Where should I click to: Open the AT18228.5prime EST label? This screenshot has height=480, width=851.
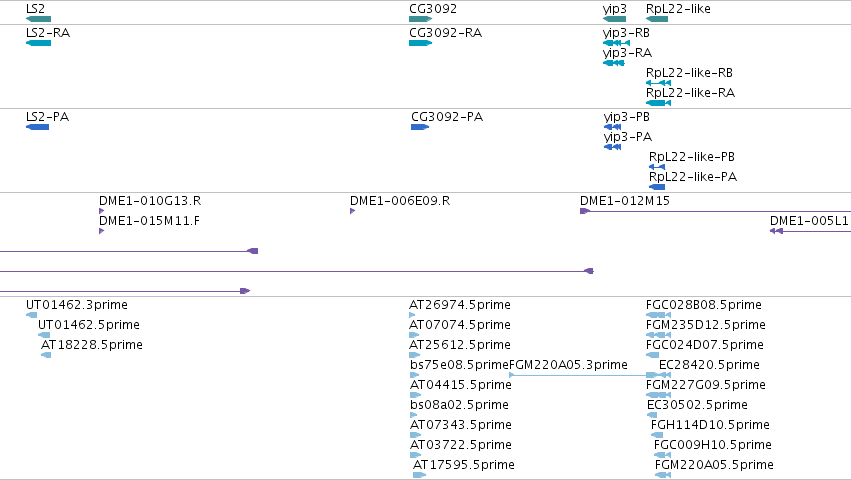[92, 345]
